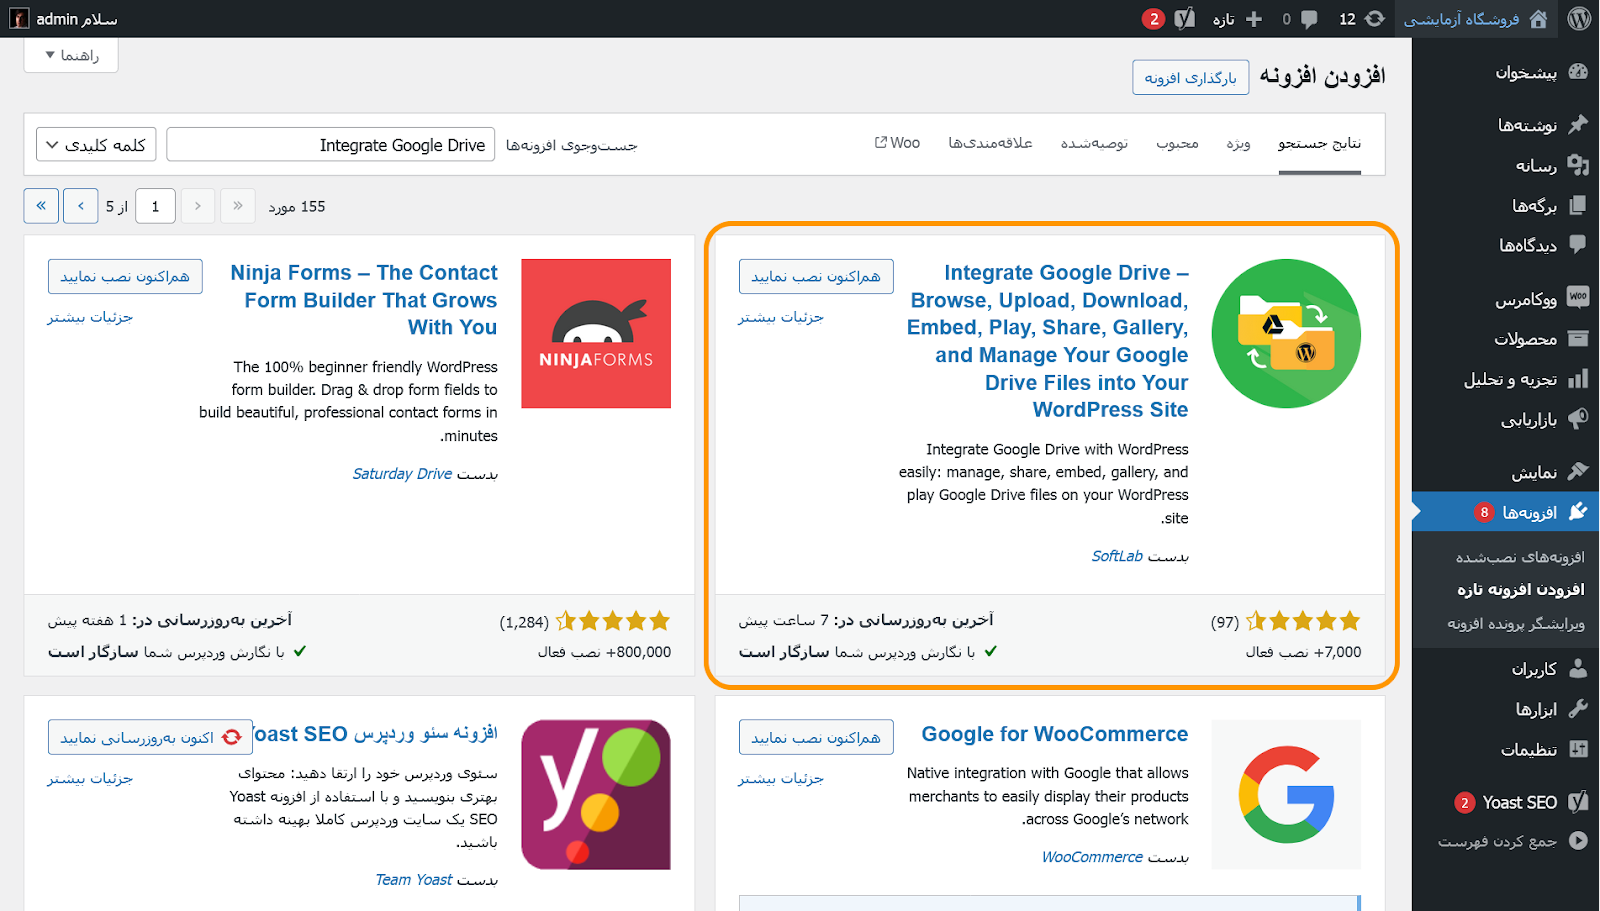Click the Woo icon for ووکامرس
The width and height of the screenshot is (1600, 911).
[x=1578, y=297]
